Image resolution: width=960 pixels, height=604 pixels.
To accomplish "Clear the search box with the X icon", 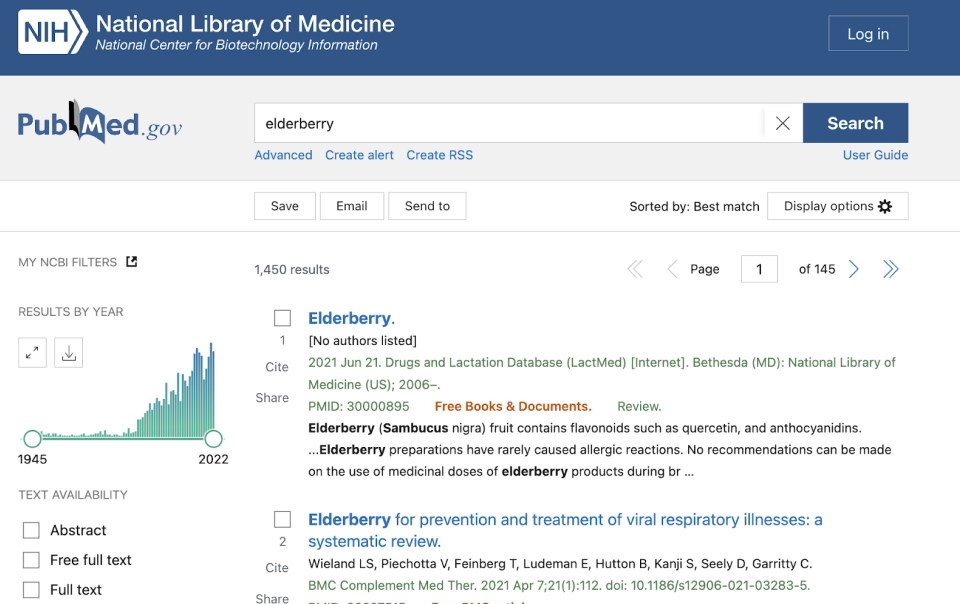I will pos(782,123).
